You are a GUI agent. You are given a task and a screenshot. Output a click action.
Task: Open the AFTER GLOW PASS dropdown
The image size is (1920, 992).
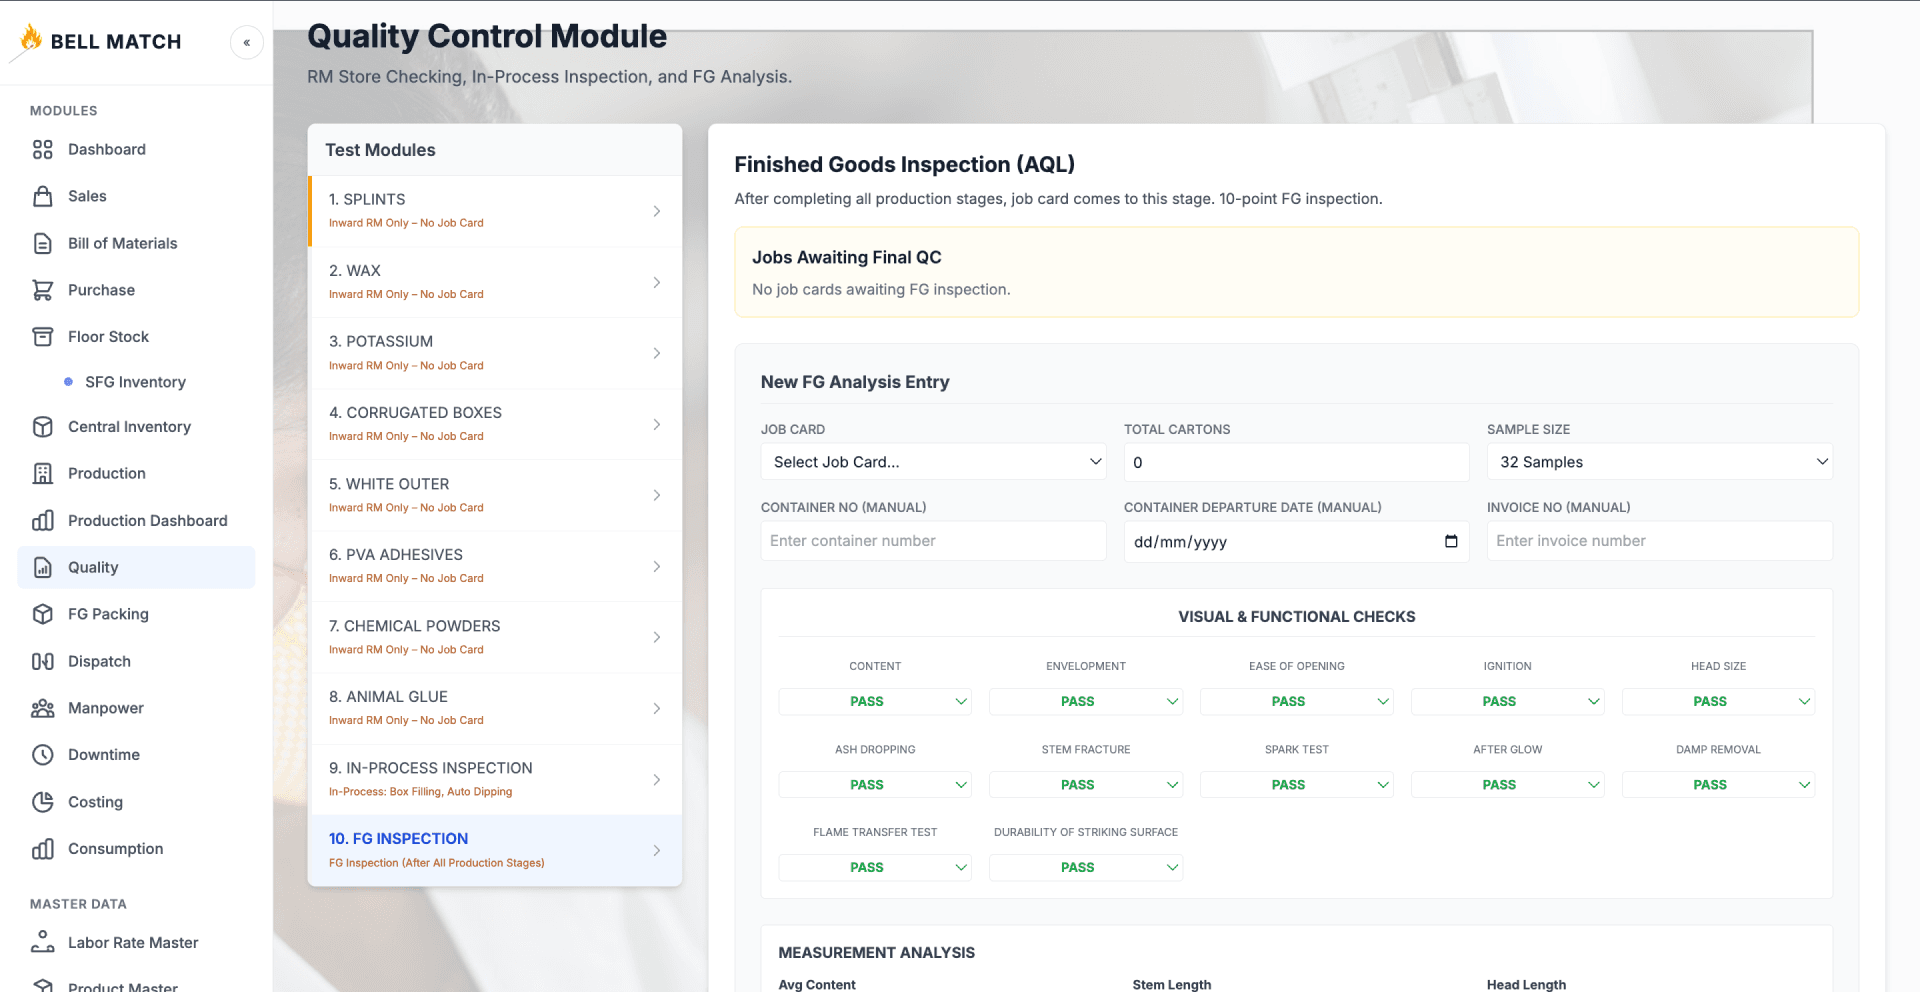(x=1507, y=785)
